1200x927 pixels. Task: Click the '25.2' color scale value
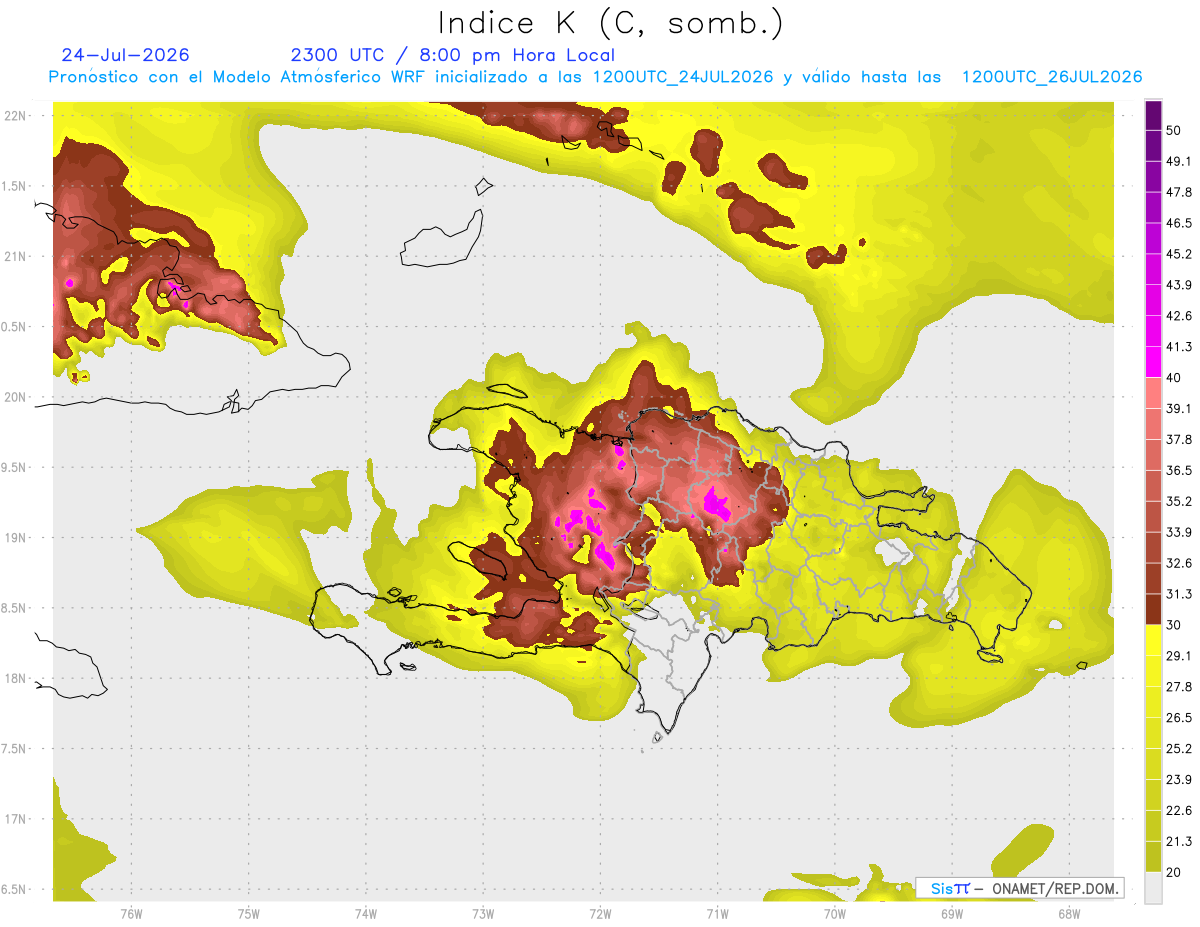1178,748
